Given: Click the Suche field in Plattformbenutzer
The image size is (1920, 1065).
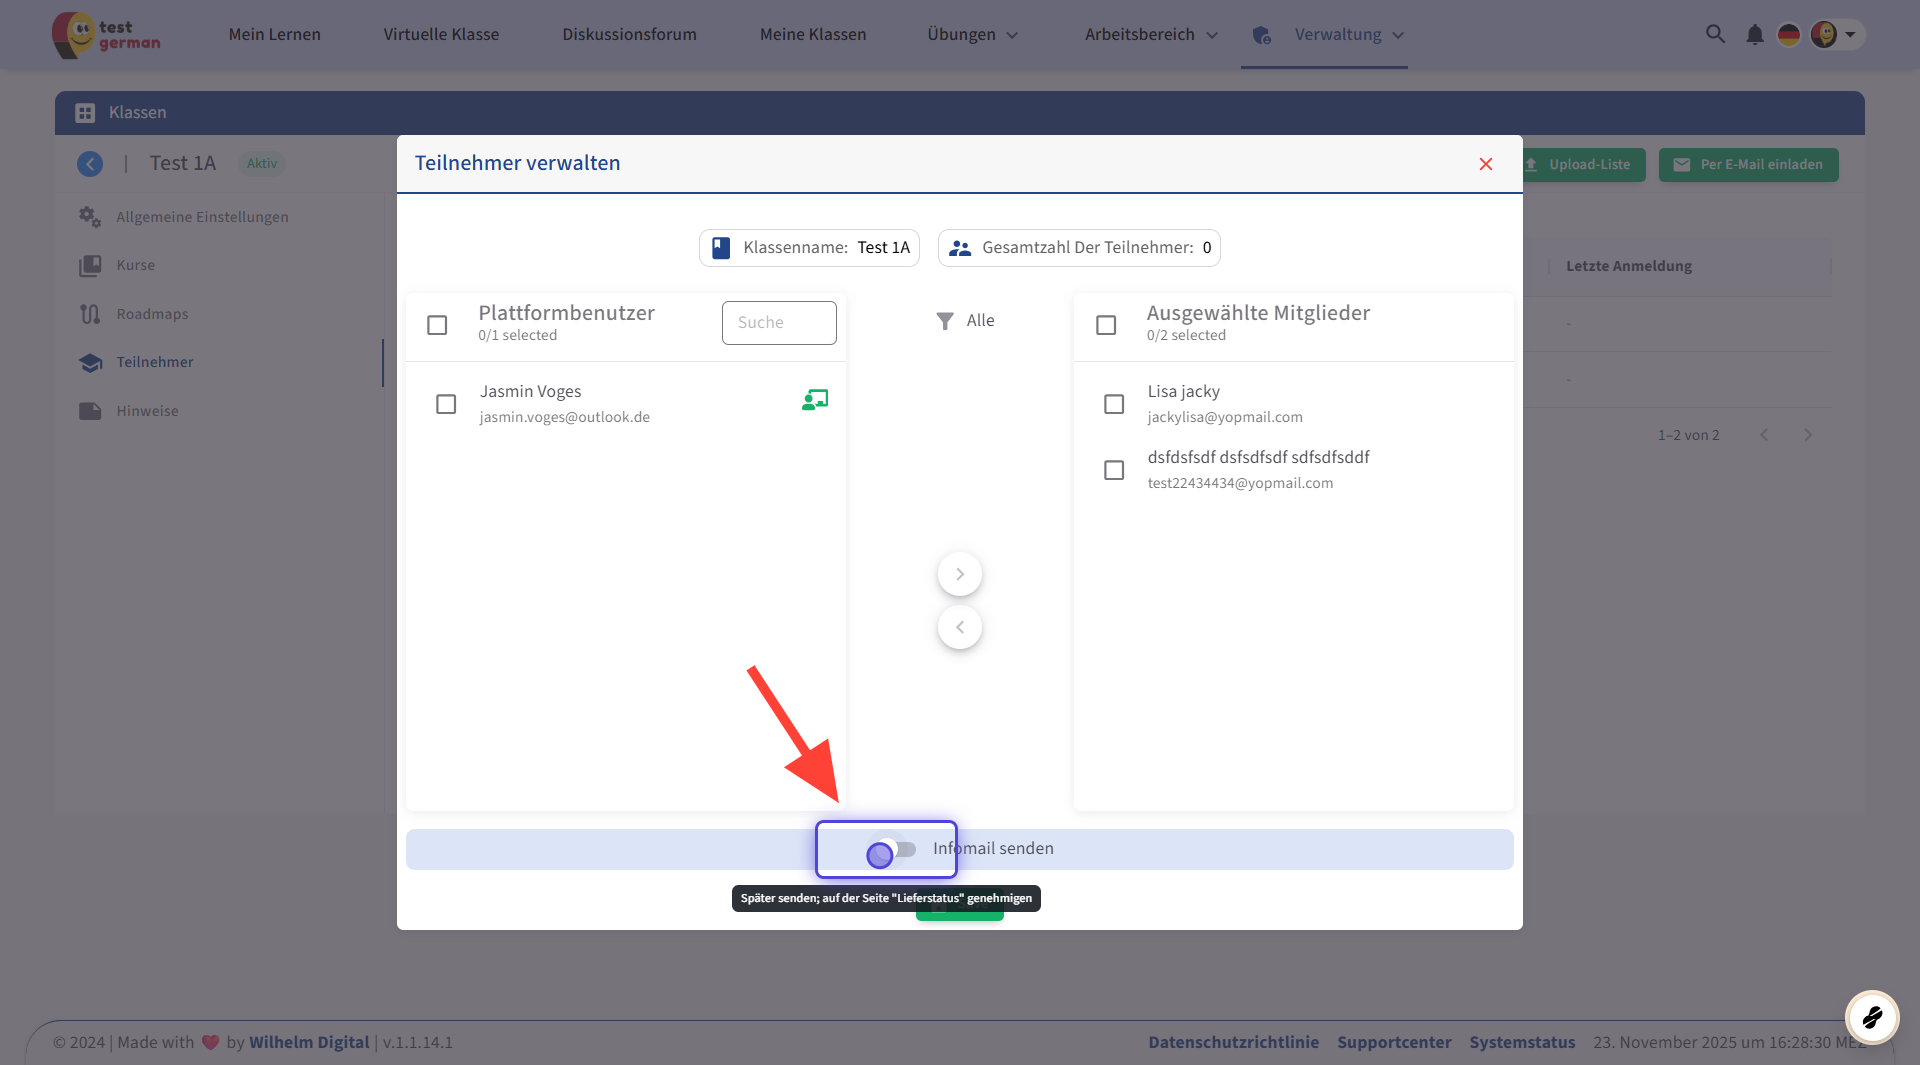Looking at the screenshot, I should click(x=779, y=323).
